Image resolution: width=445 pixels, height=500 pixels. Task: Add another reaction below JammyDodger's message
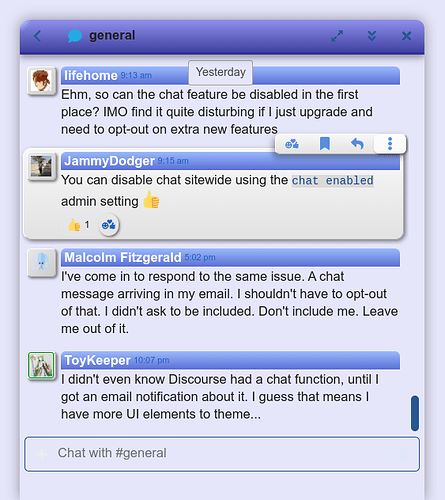[109, 225]
